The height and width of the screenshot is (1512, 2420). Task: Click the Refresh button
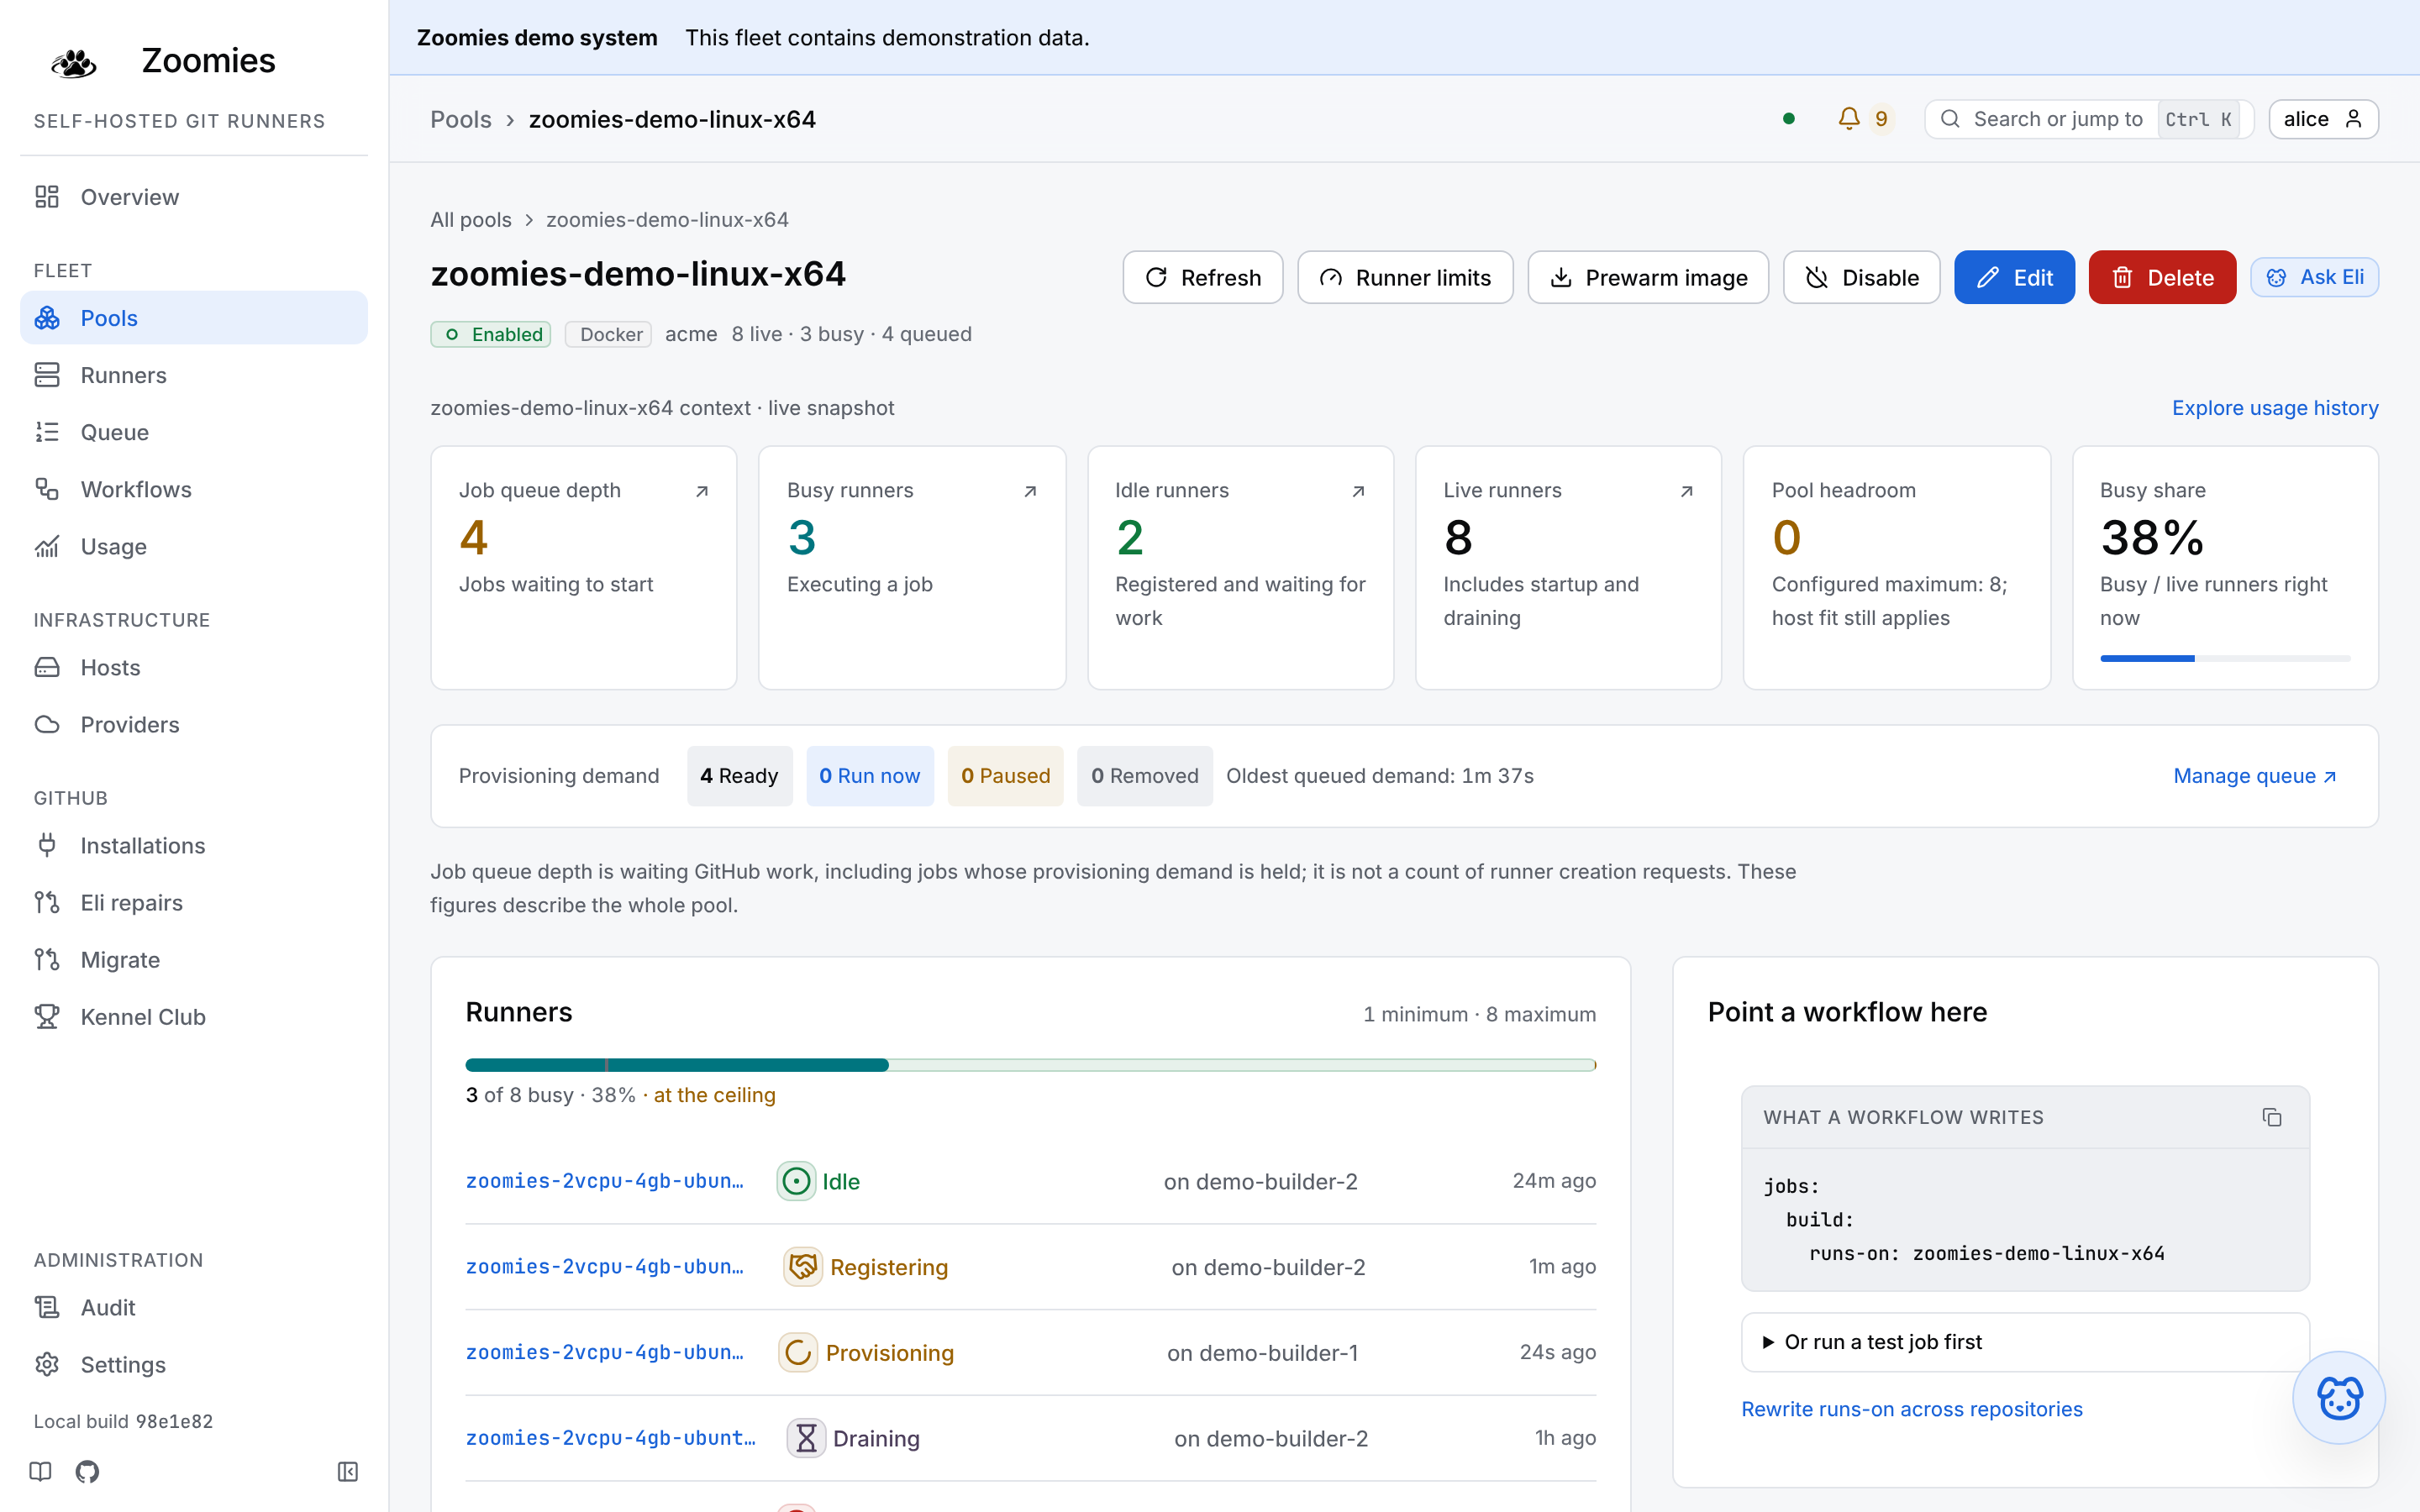(x=1202, y=277)
